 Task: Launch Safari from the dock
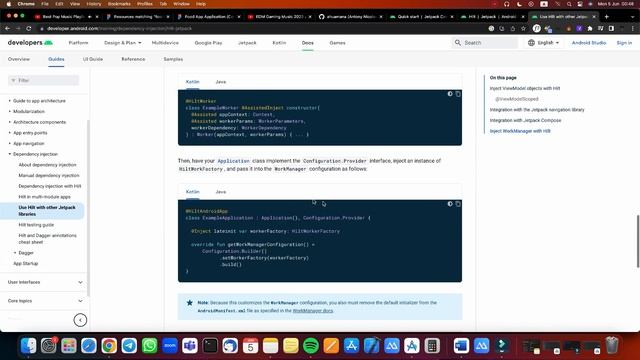point(89,346)
